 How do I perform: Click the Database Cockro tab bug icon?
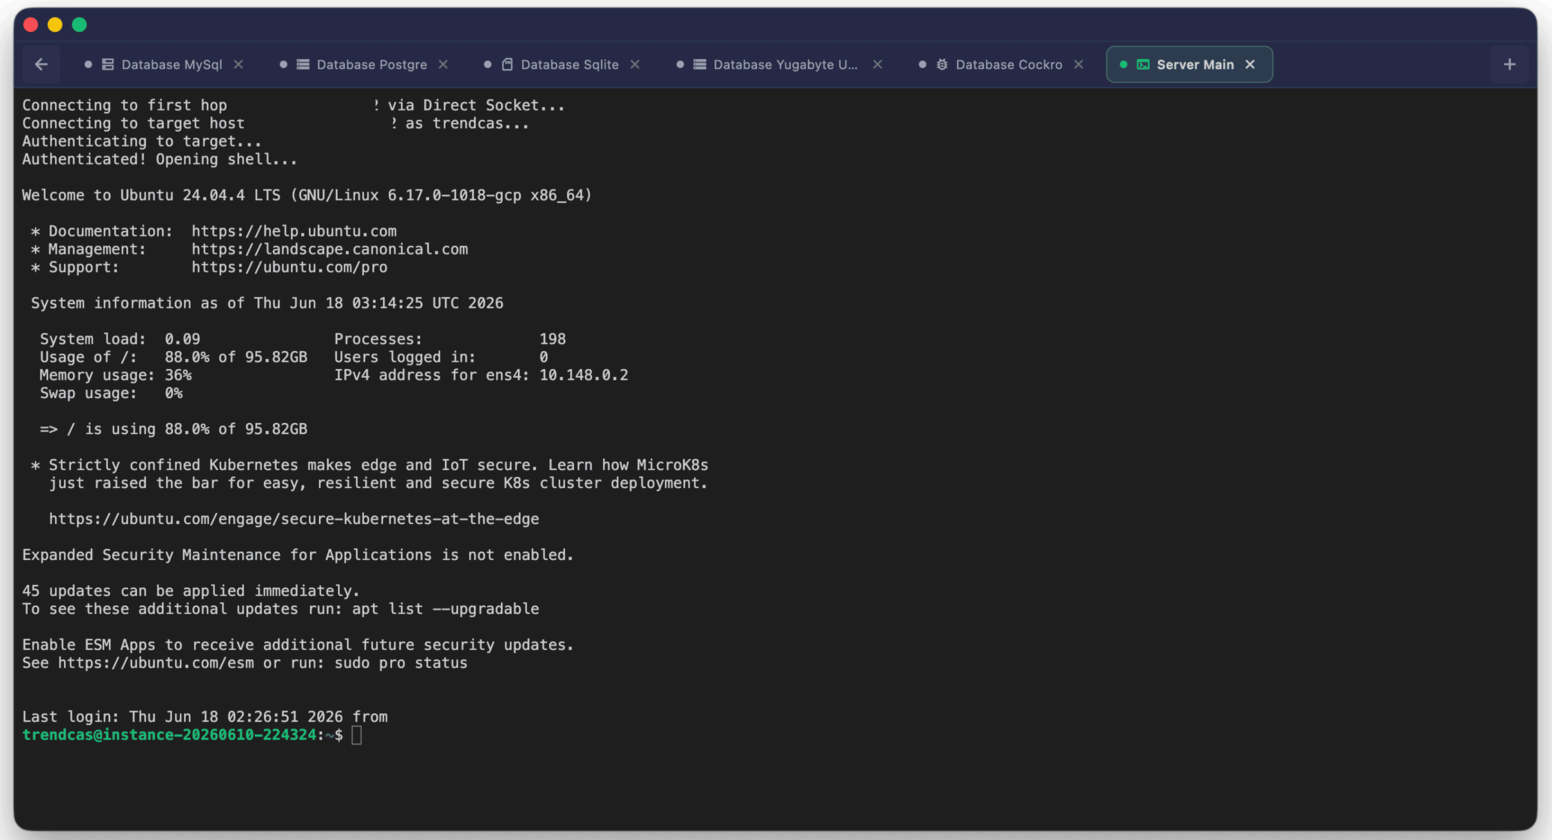(x=942, y=64)
